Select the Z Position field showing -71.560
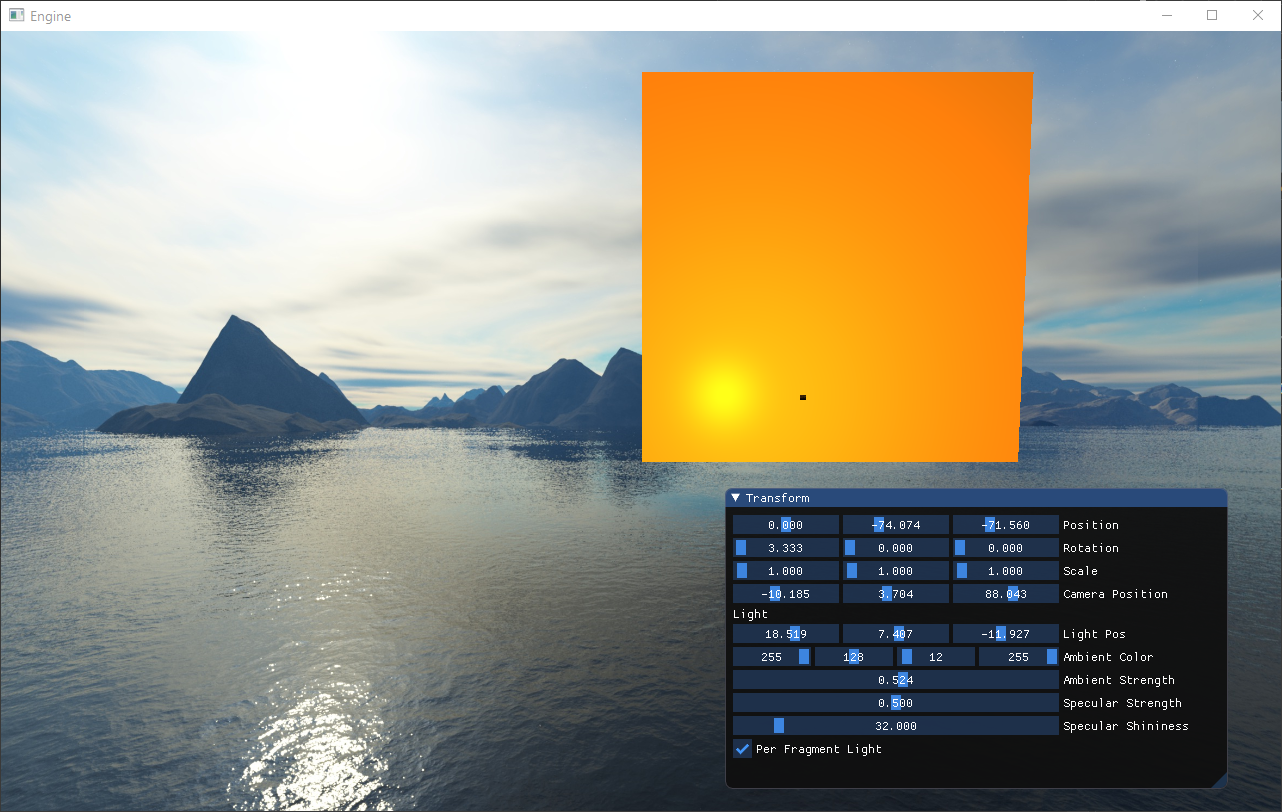 [1005, 524]
